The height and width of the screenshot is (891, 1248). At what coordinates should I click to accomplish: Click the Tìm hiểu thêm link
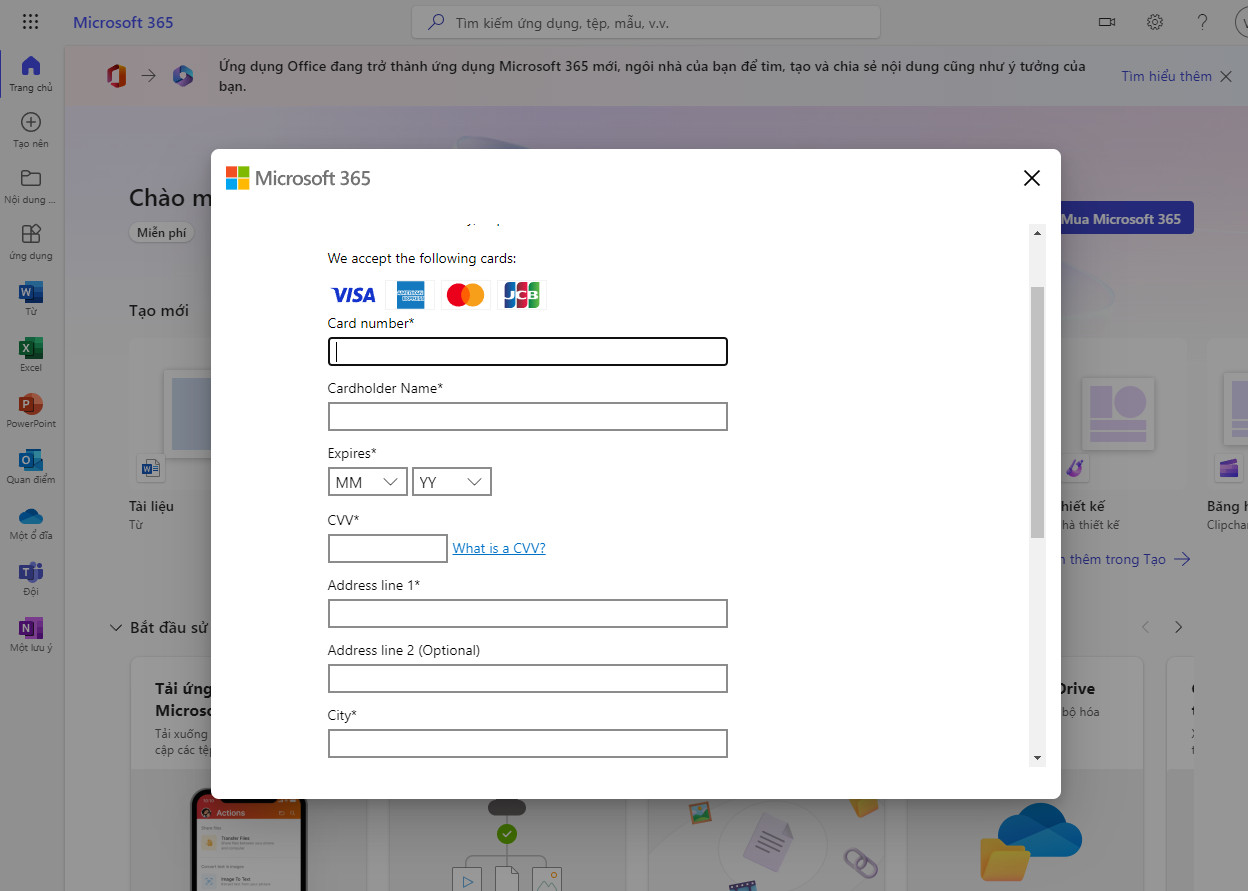tap(1166, 76)
